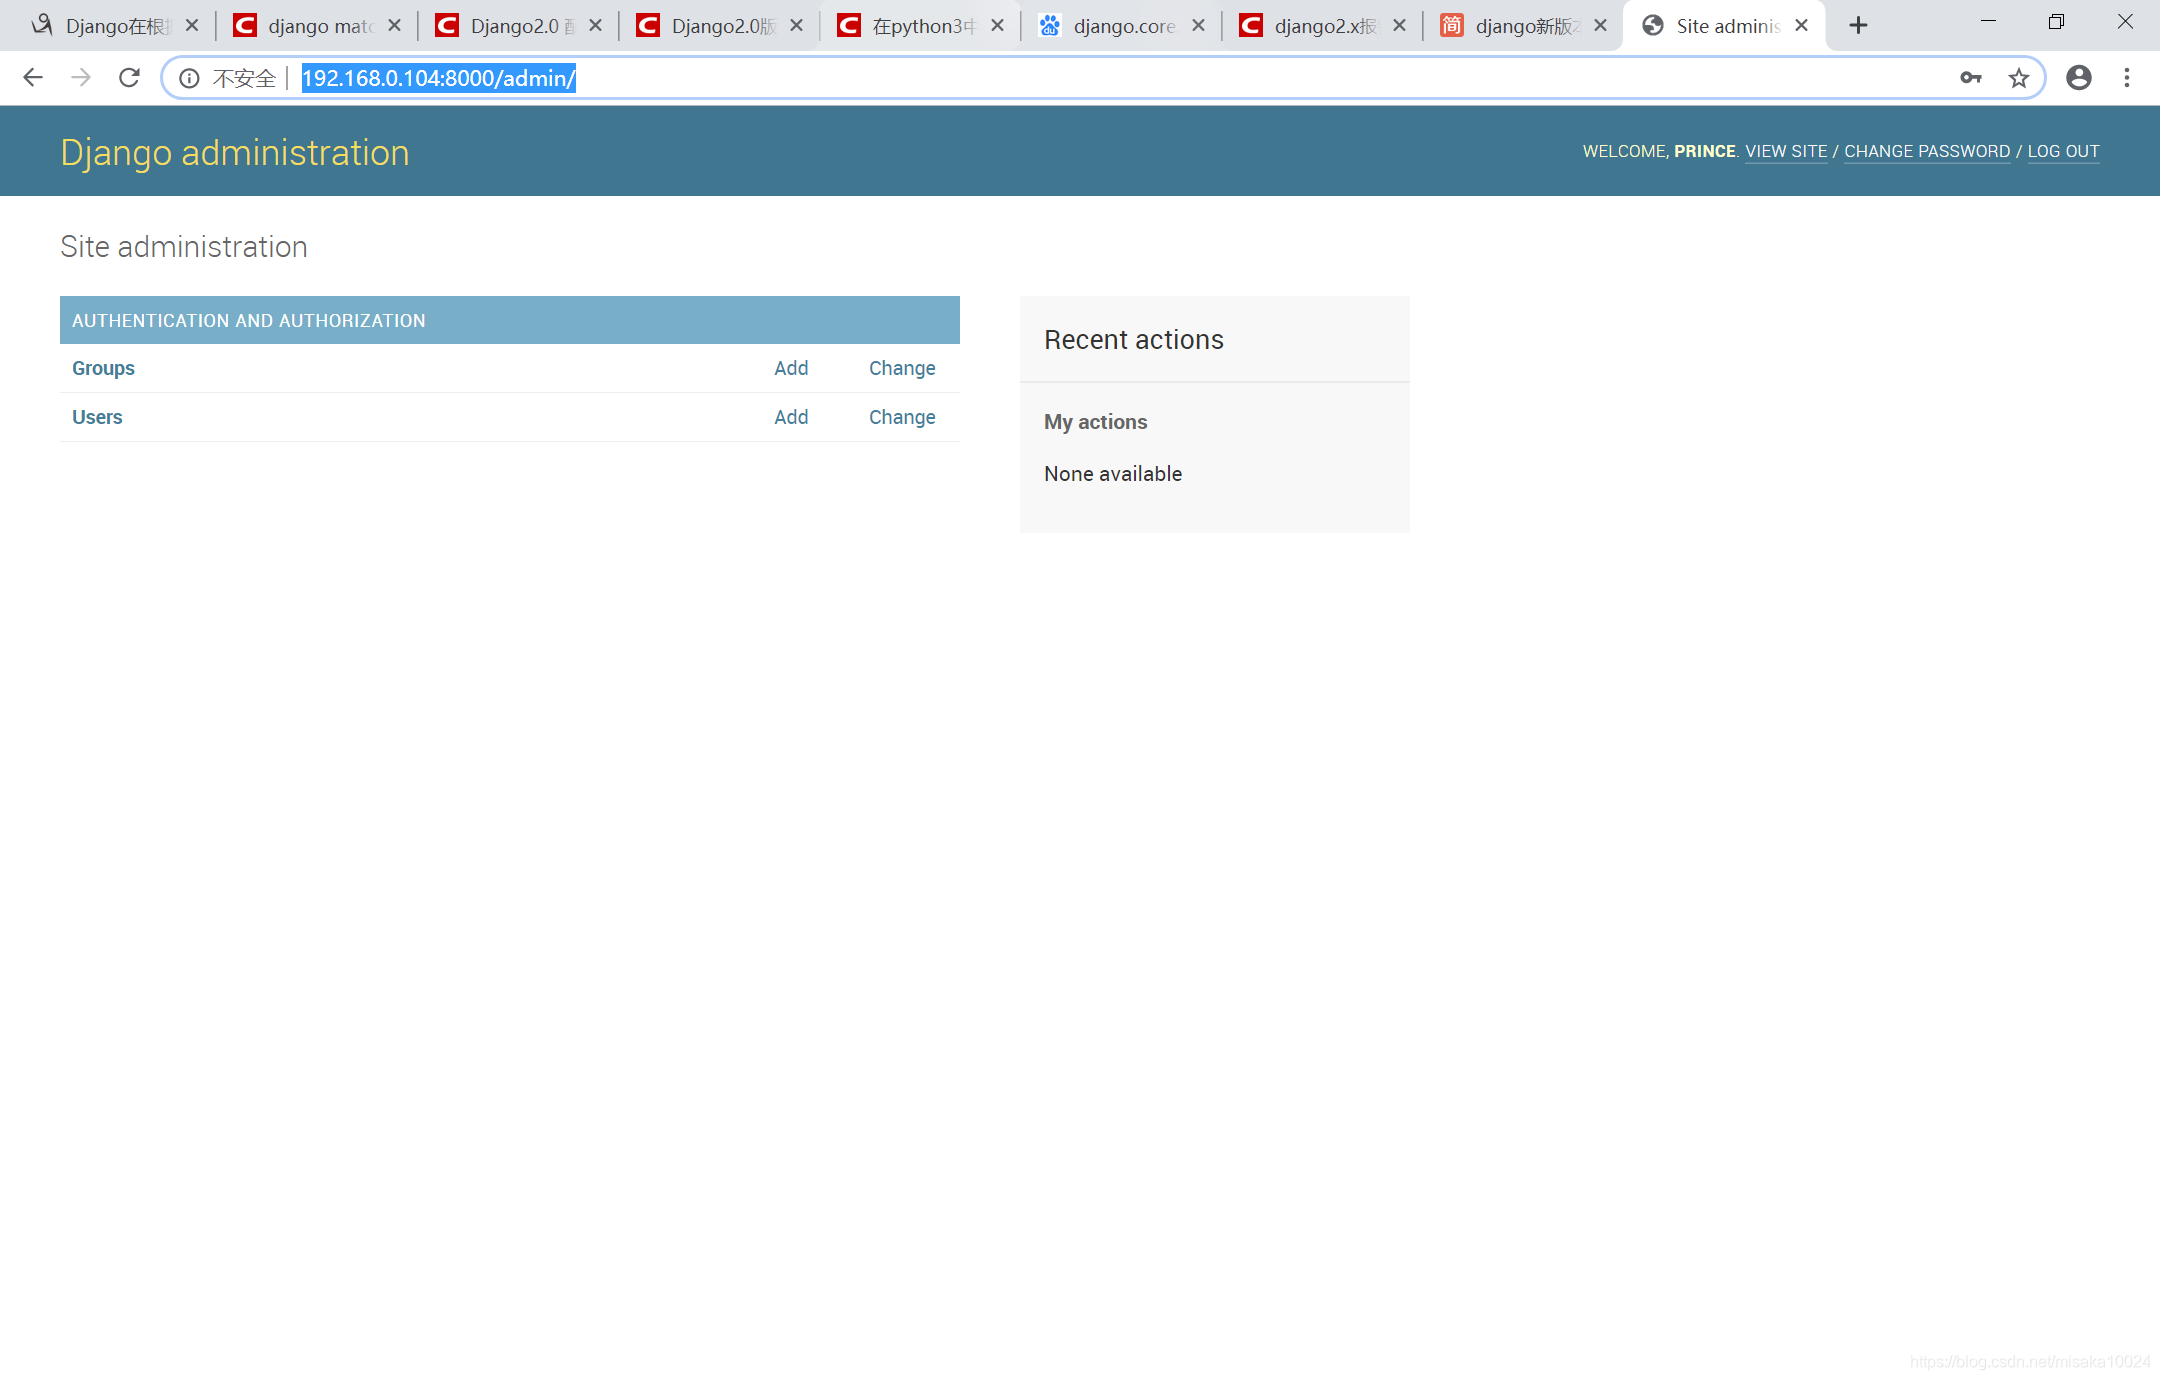Open a new tab with plus icon
The image size is (2160, 1380).
tap(1858, 26)
